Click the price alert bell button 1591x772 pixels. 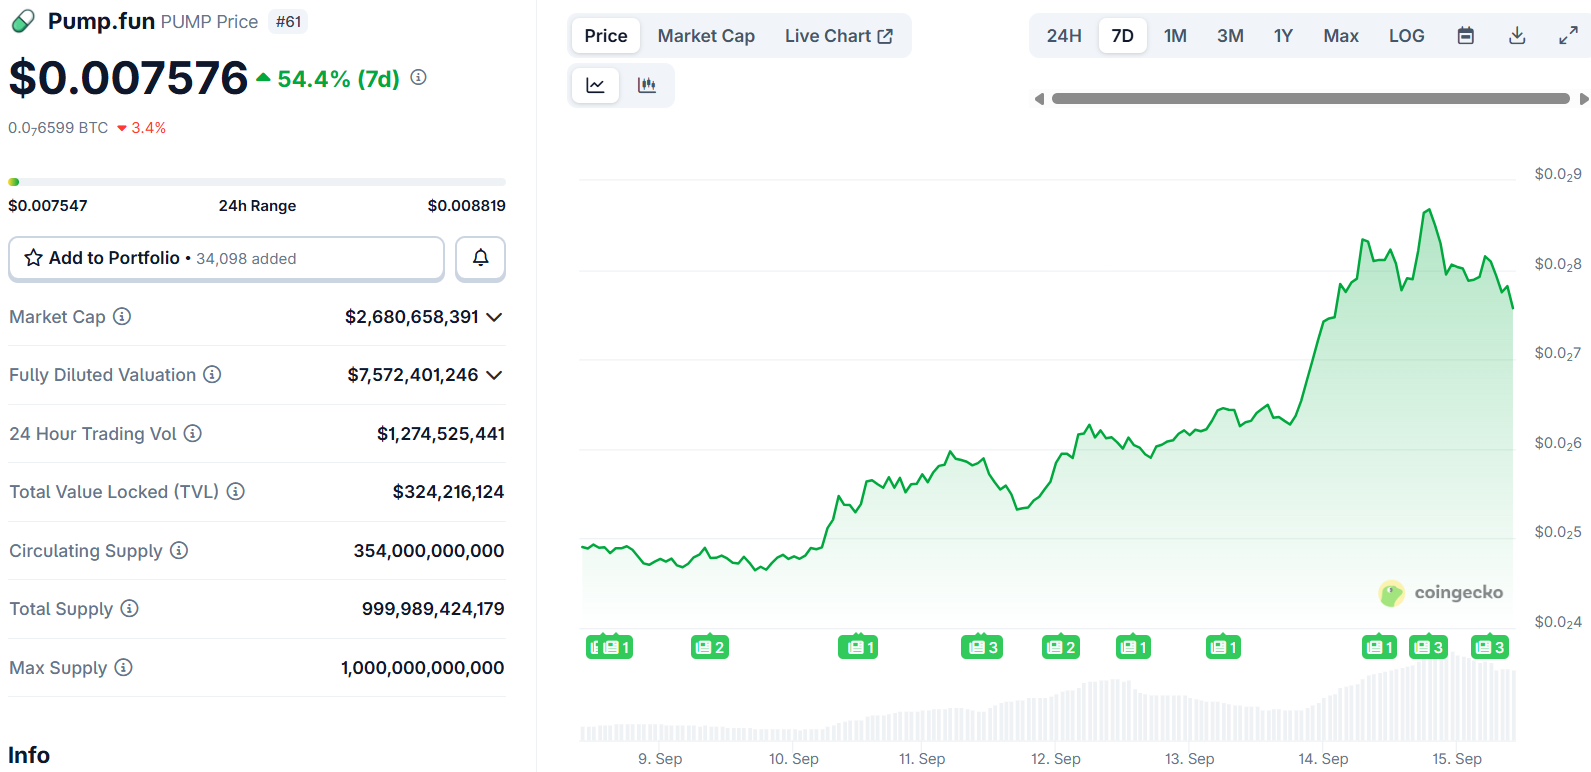480,258
